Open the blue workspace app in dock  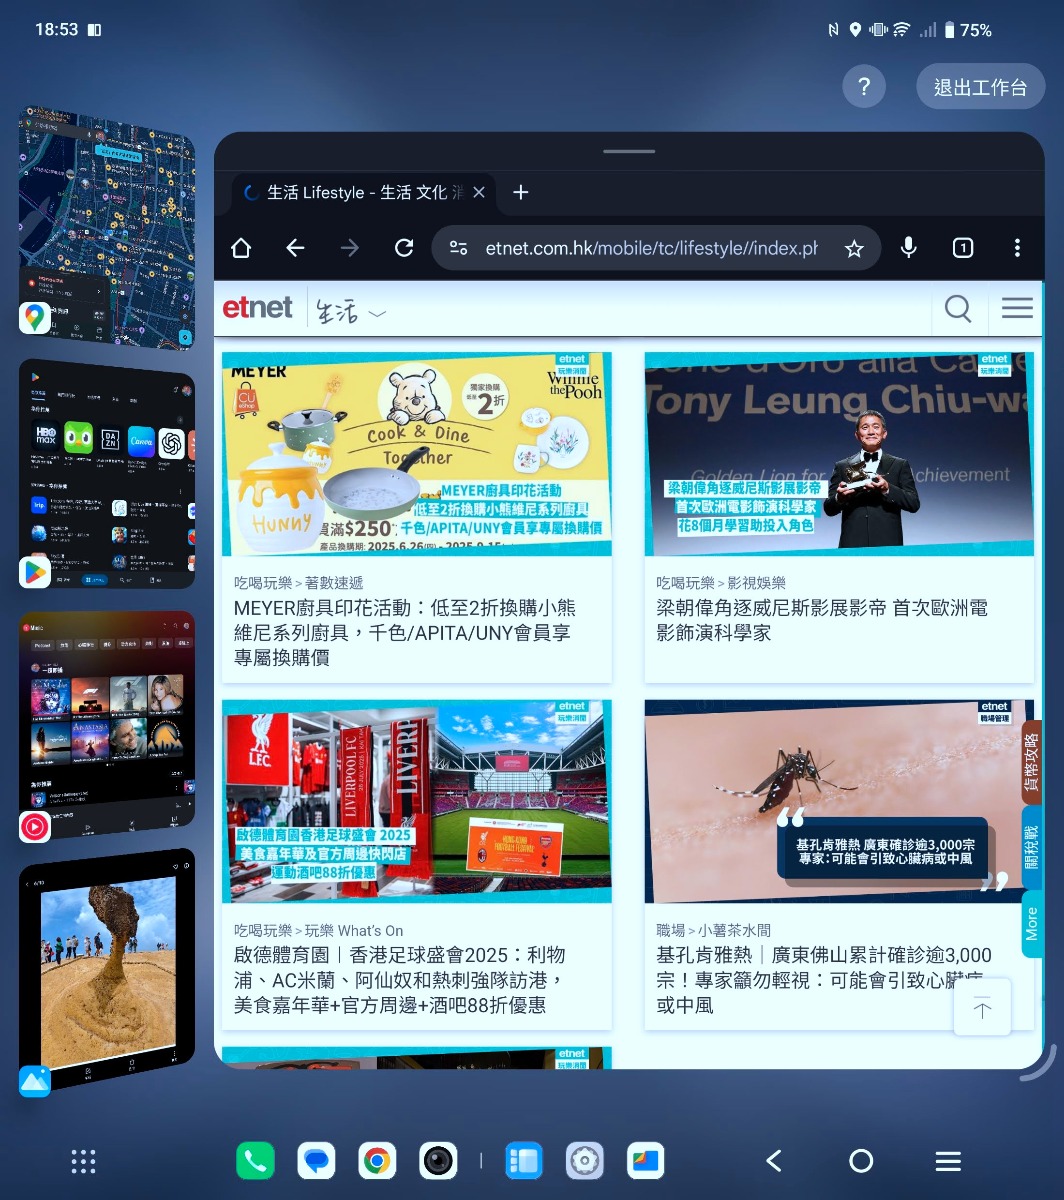point(523,1161)
